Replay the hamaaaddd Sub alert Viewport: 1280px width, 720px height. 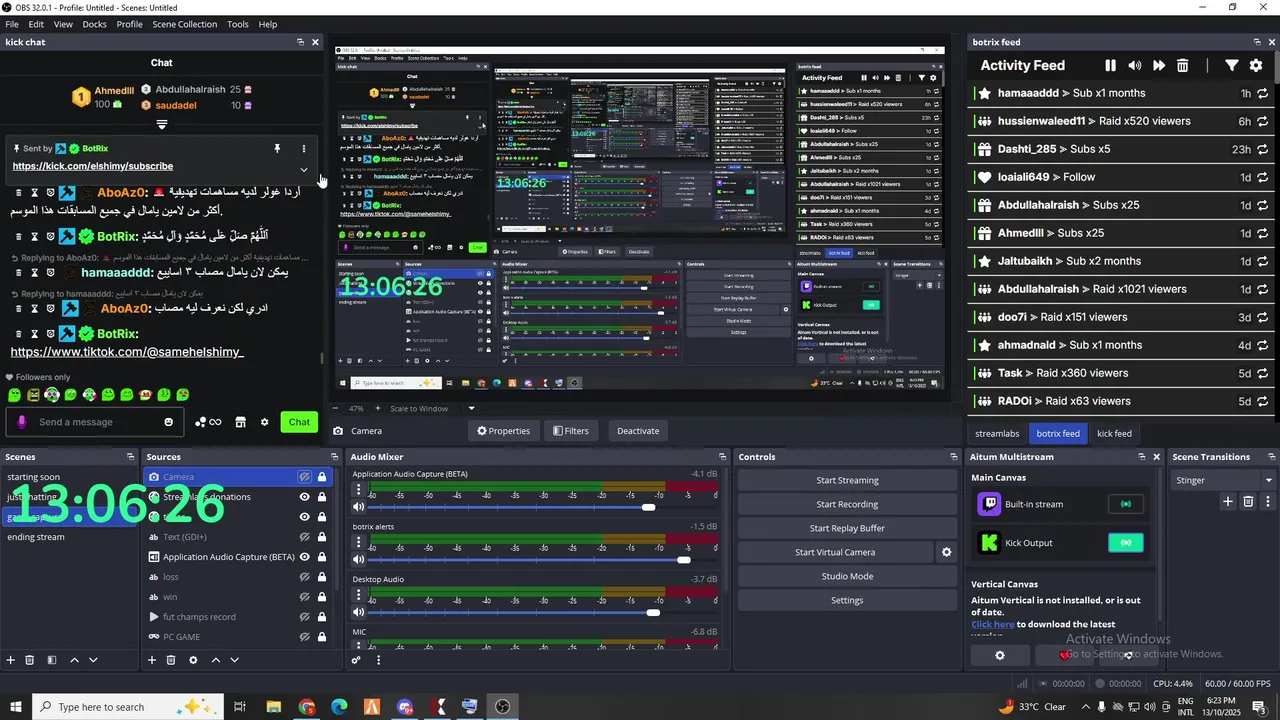point(1263,93)
